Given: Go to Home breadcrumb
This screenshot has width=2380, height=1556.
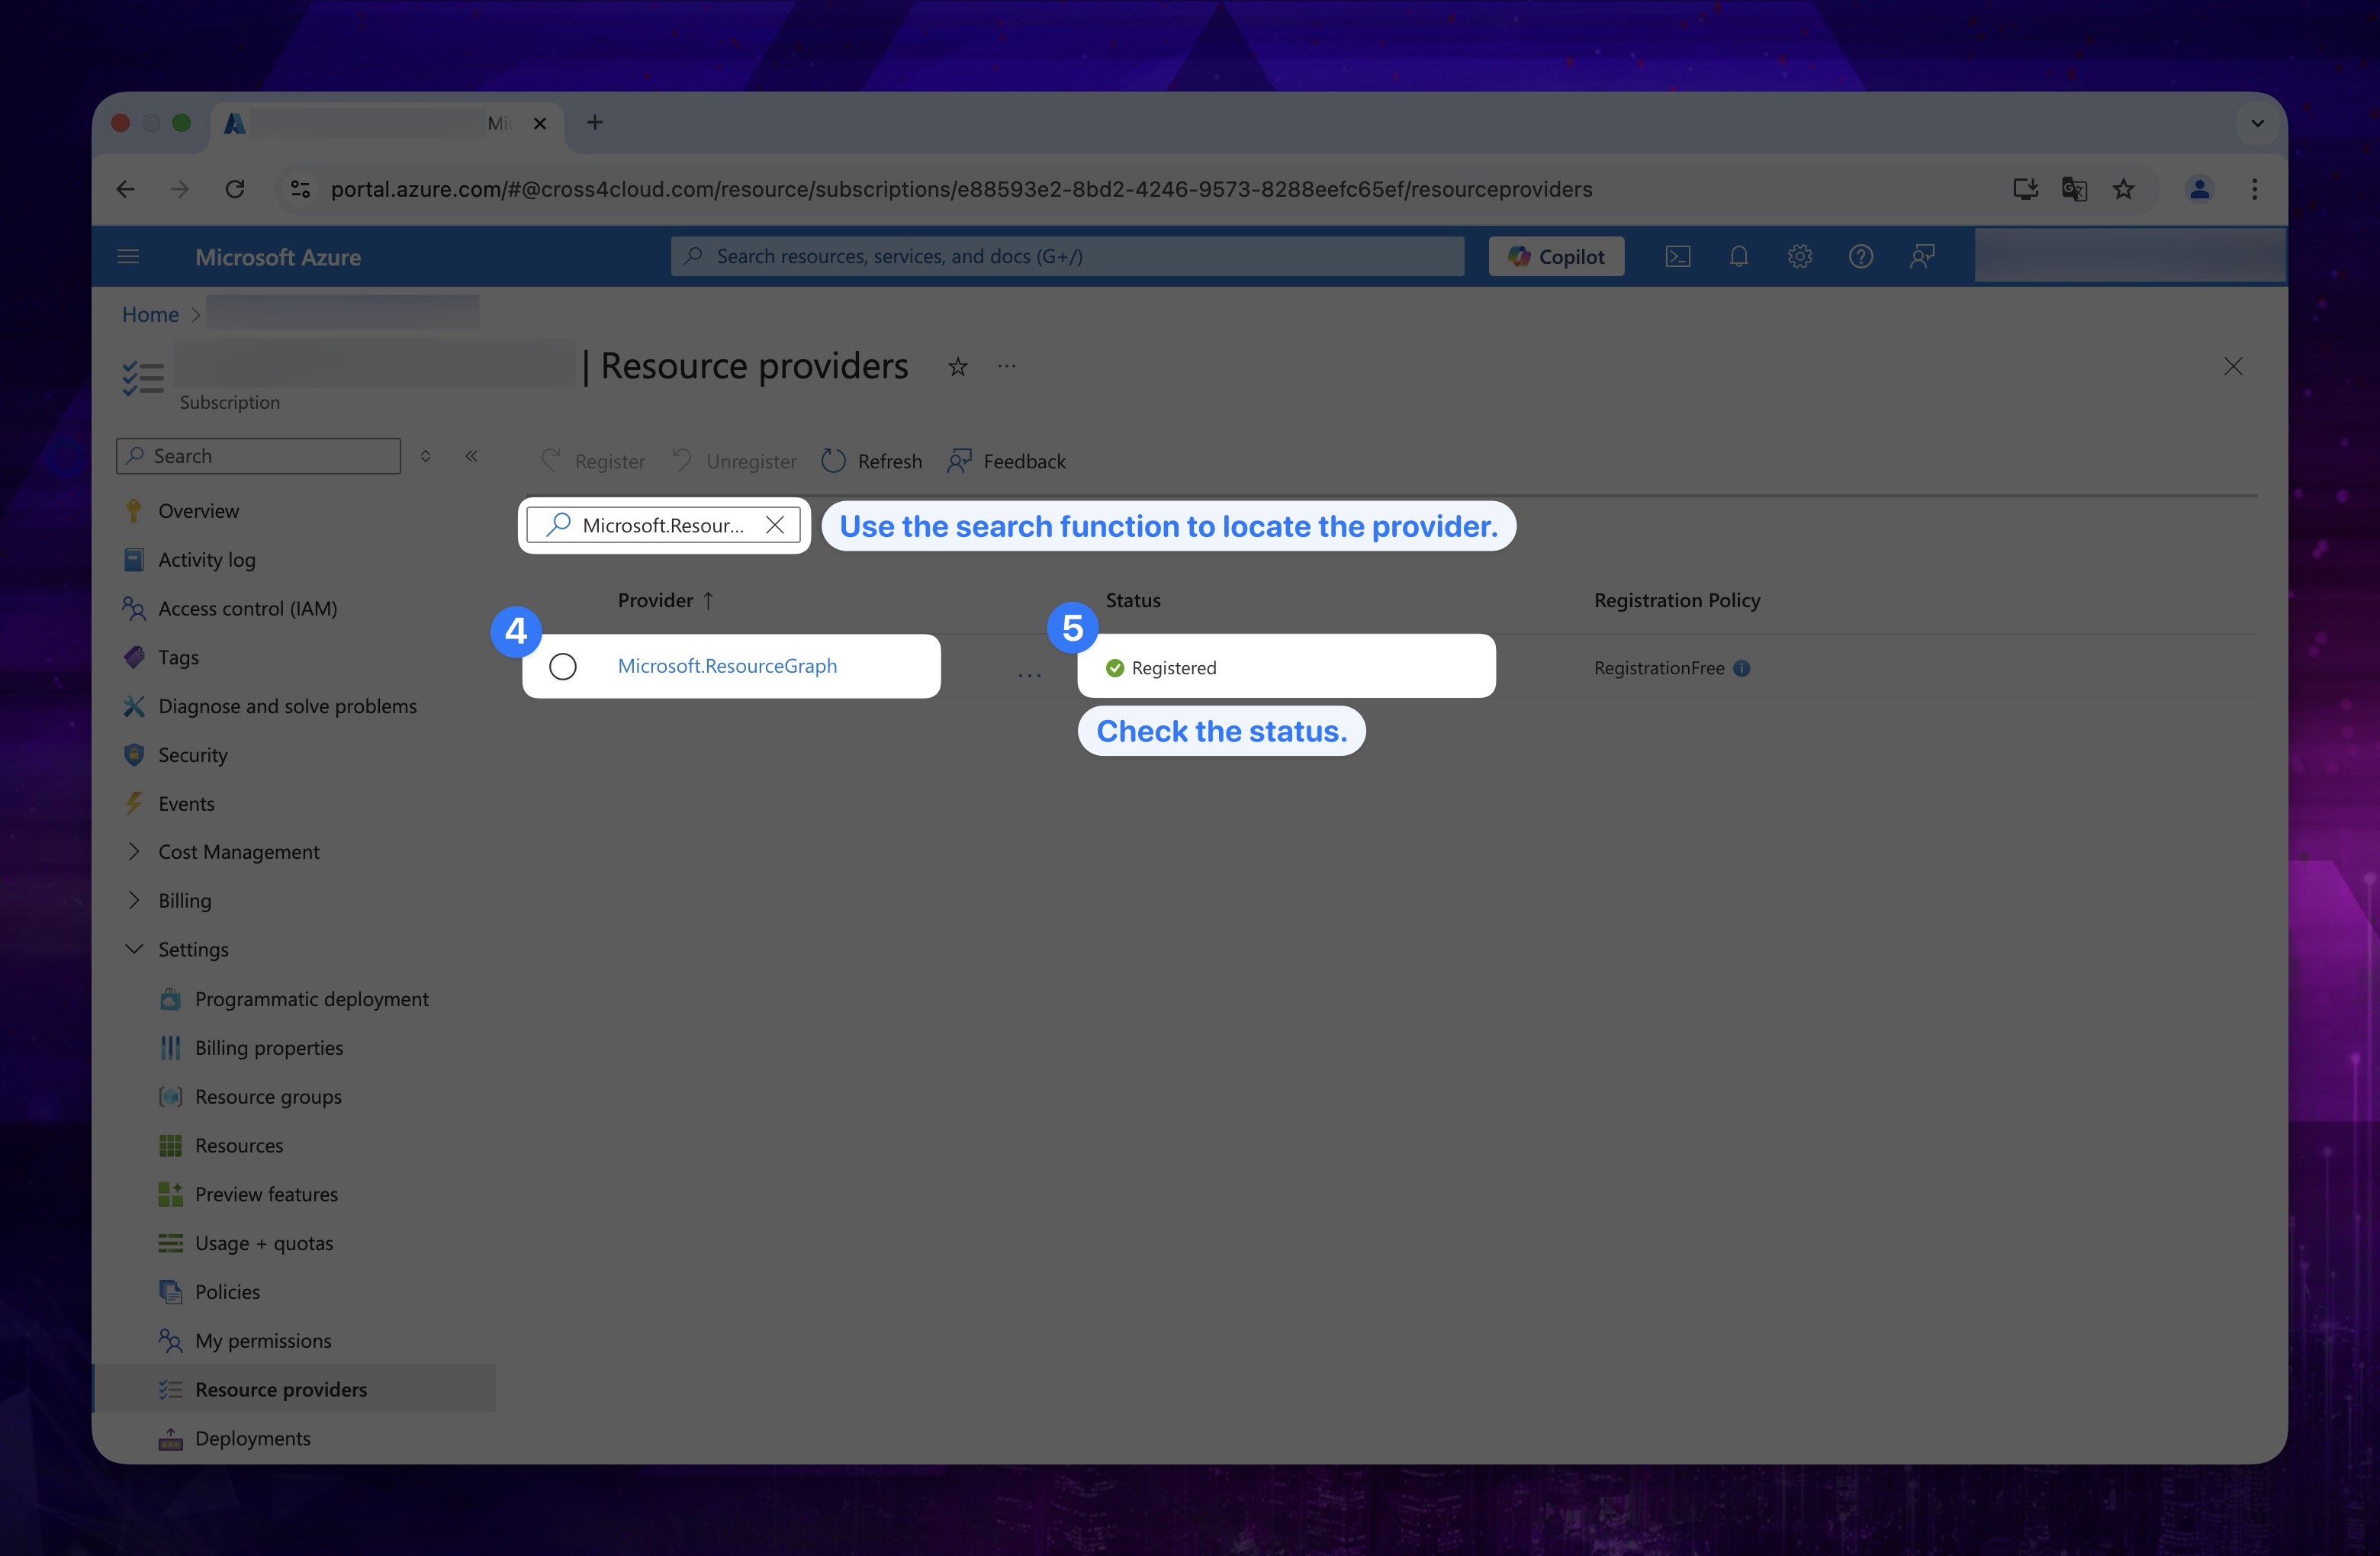Looking at the screenshot, I should click(150, 314).
